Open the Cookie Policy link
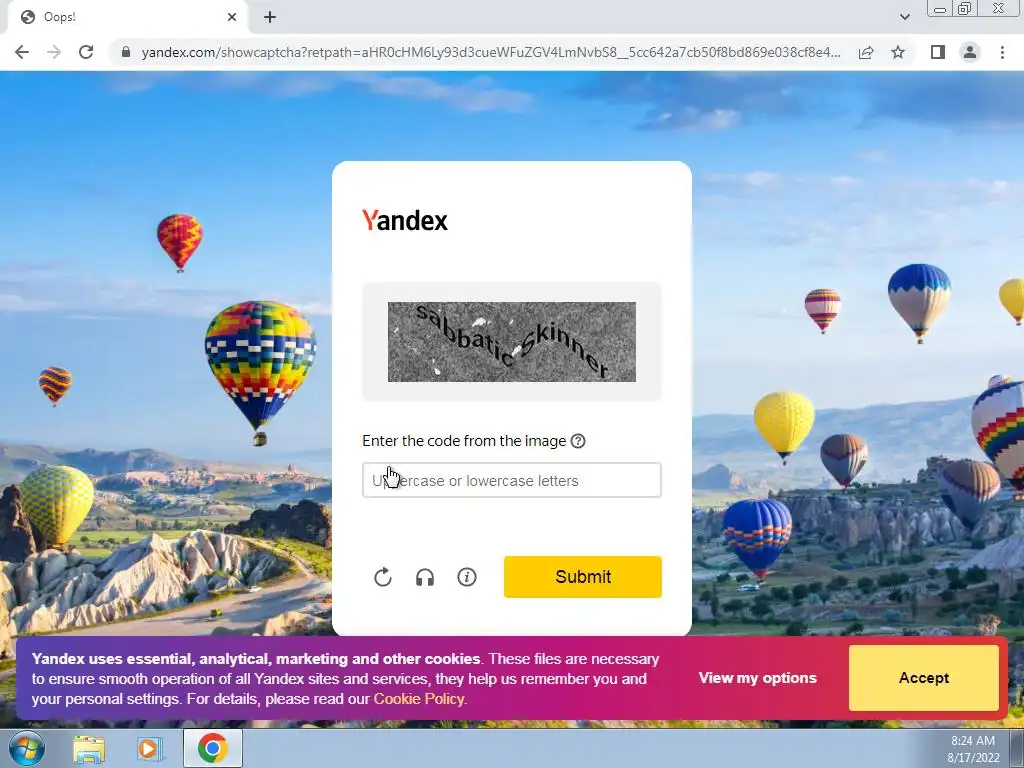This screenshot has height=768, width=1024. 419,699
